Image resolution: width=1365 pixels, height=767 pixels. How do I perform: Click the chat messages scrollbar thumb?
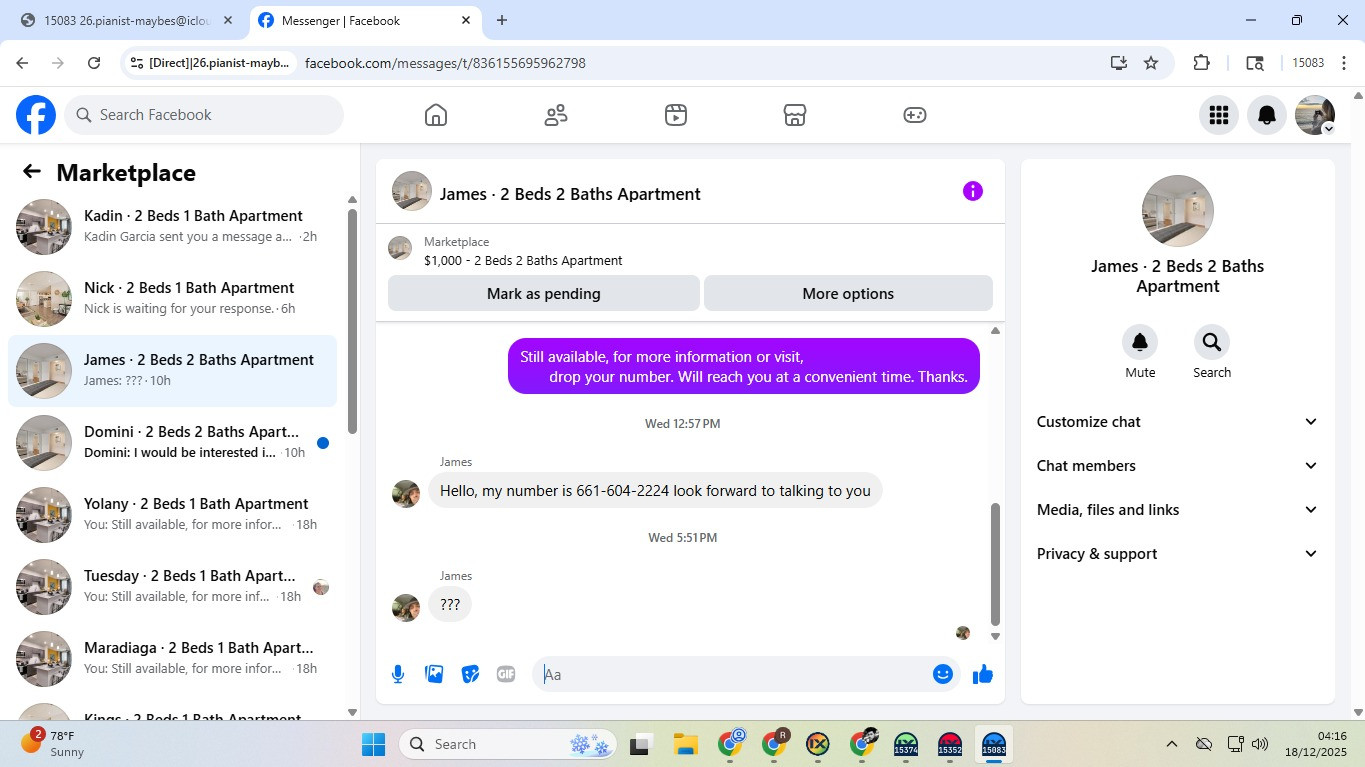coord(995,563)
